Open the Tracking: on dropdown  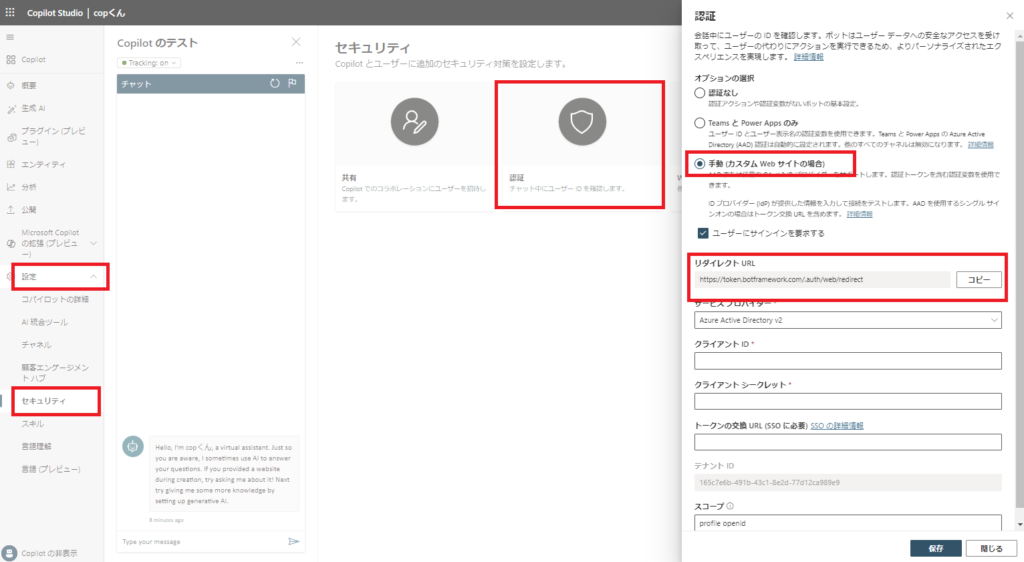149,63
